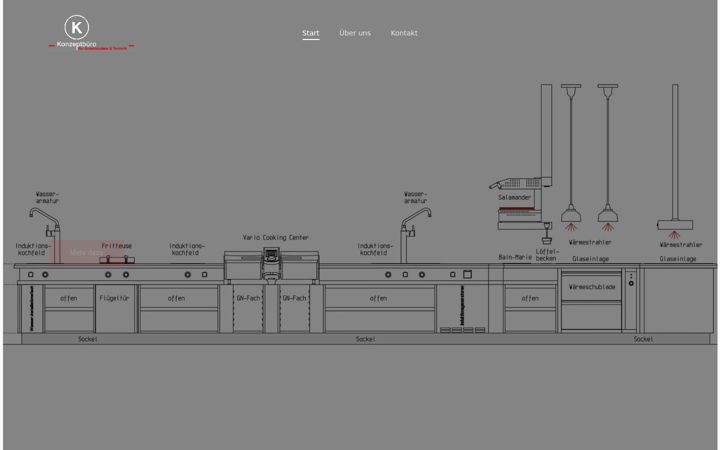Viewport: 720px width, 450px height.
Task: Select the Vario Cooking Center unit
Action: (x=271, y=265)
